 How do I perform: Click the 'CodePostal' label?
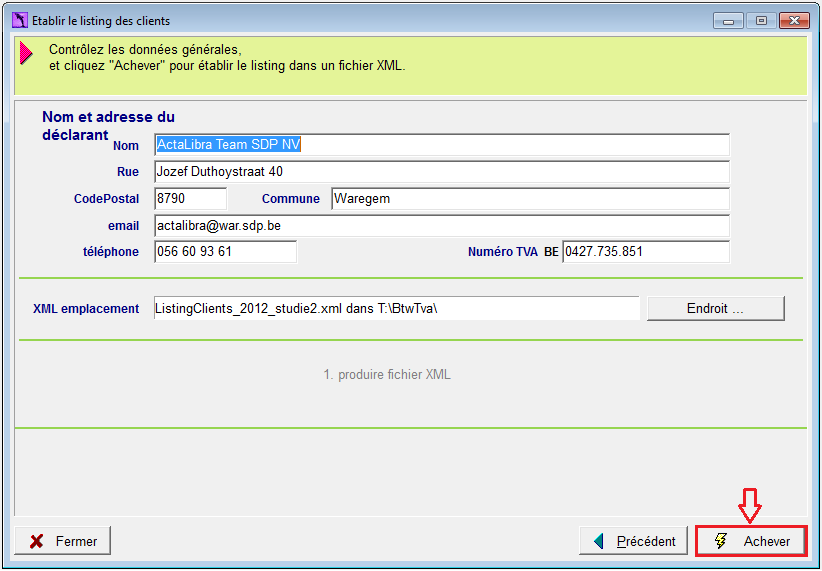106,199
